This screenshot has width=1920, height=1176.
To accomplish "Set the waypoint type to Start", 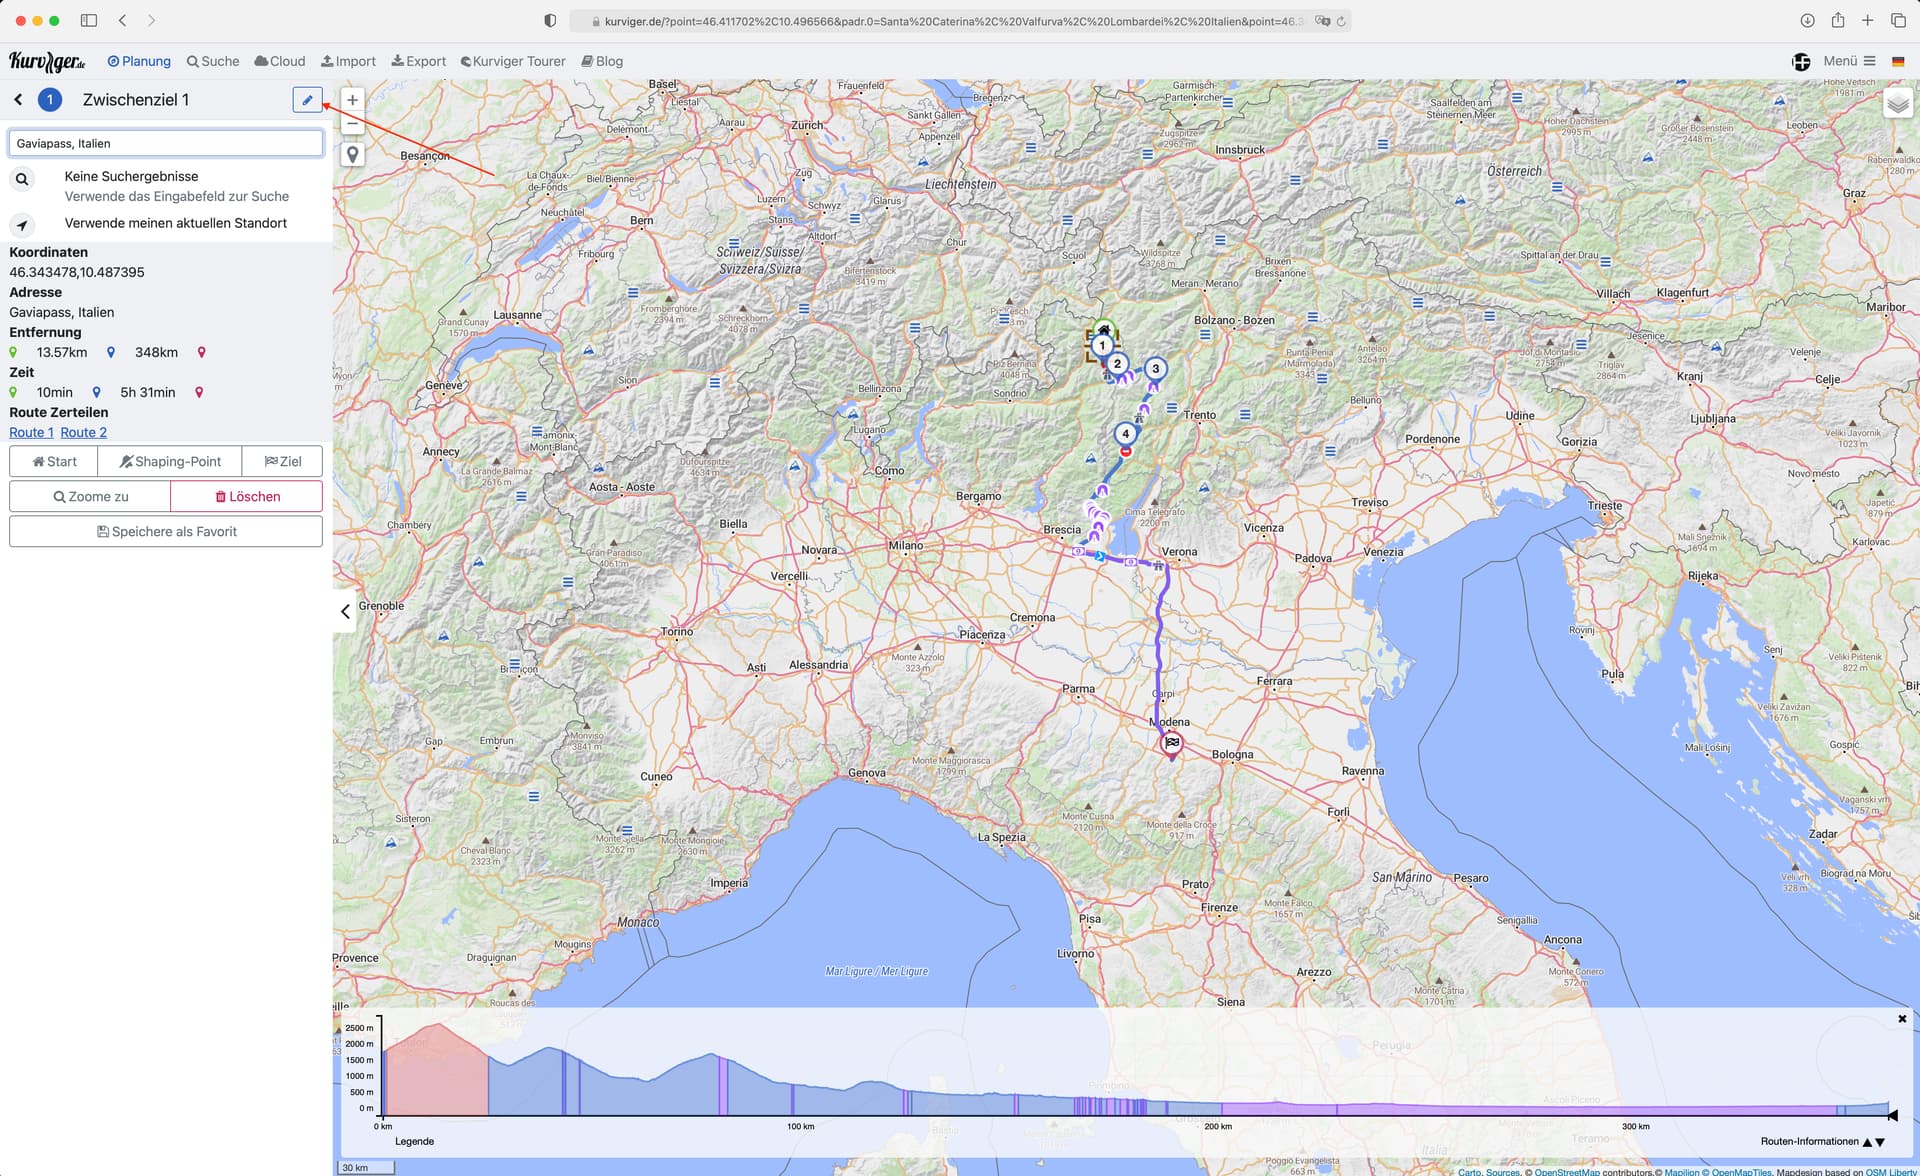I will click(54, 461).
